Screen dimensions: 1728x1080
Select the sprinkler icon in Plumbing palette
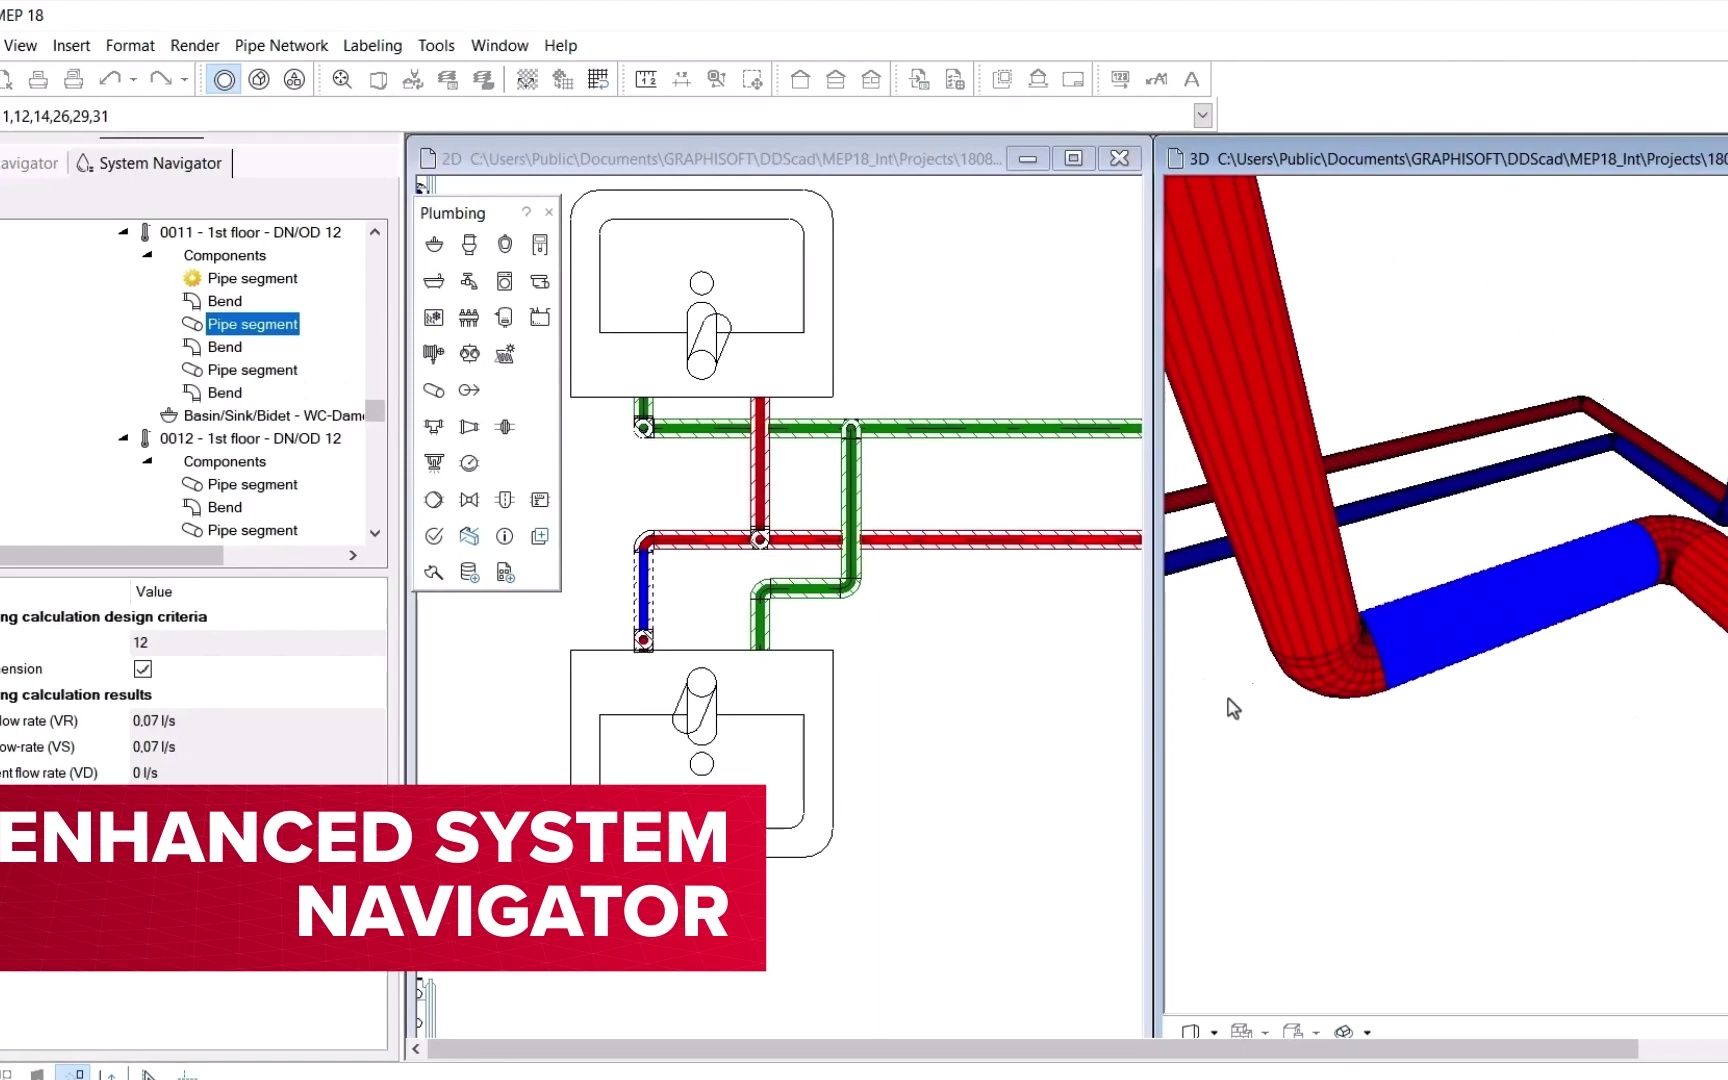click(x=434, y=463)
